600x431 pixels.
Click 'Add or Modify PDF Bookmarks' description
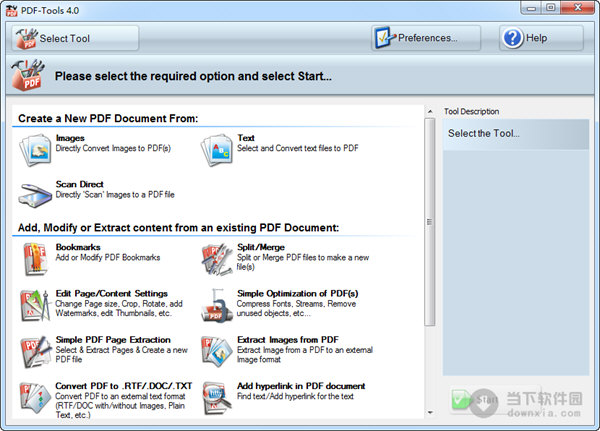coord(108,258)
